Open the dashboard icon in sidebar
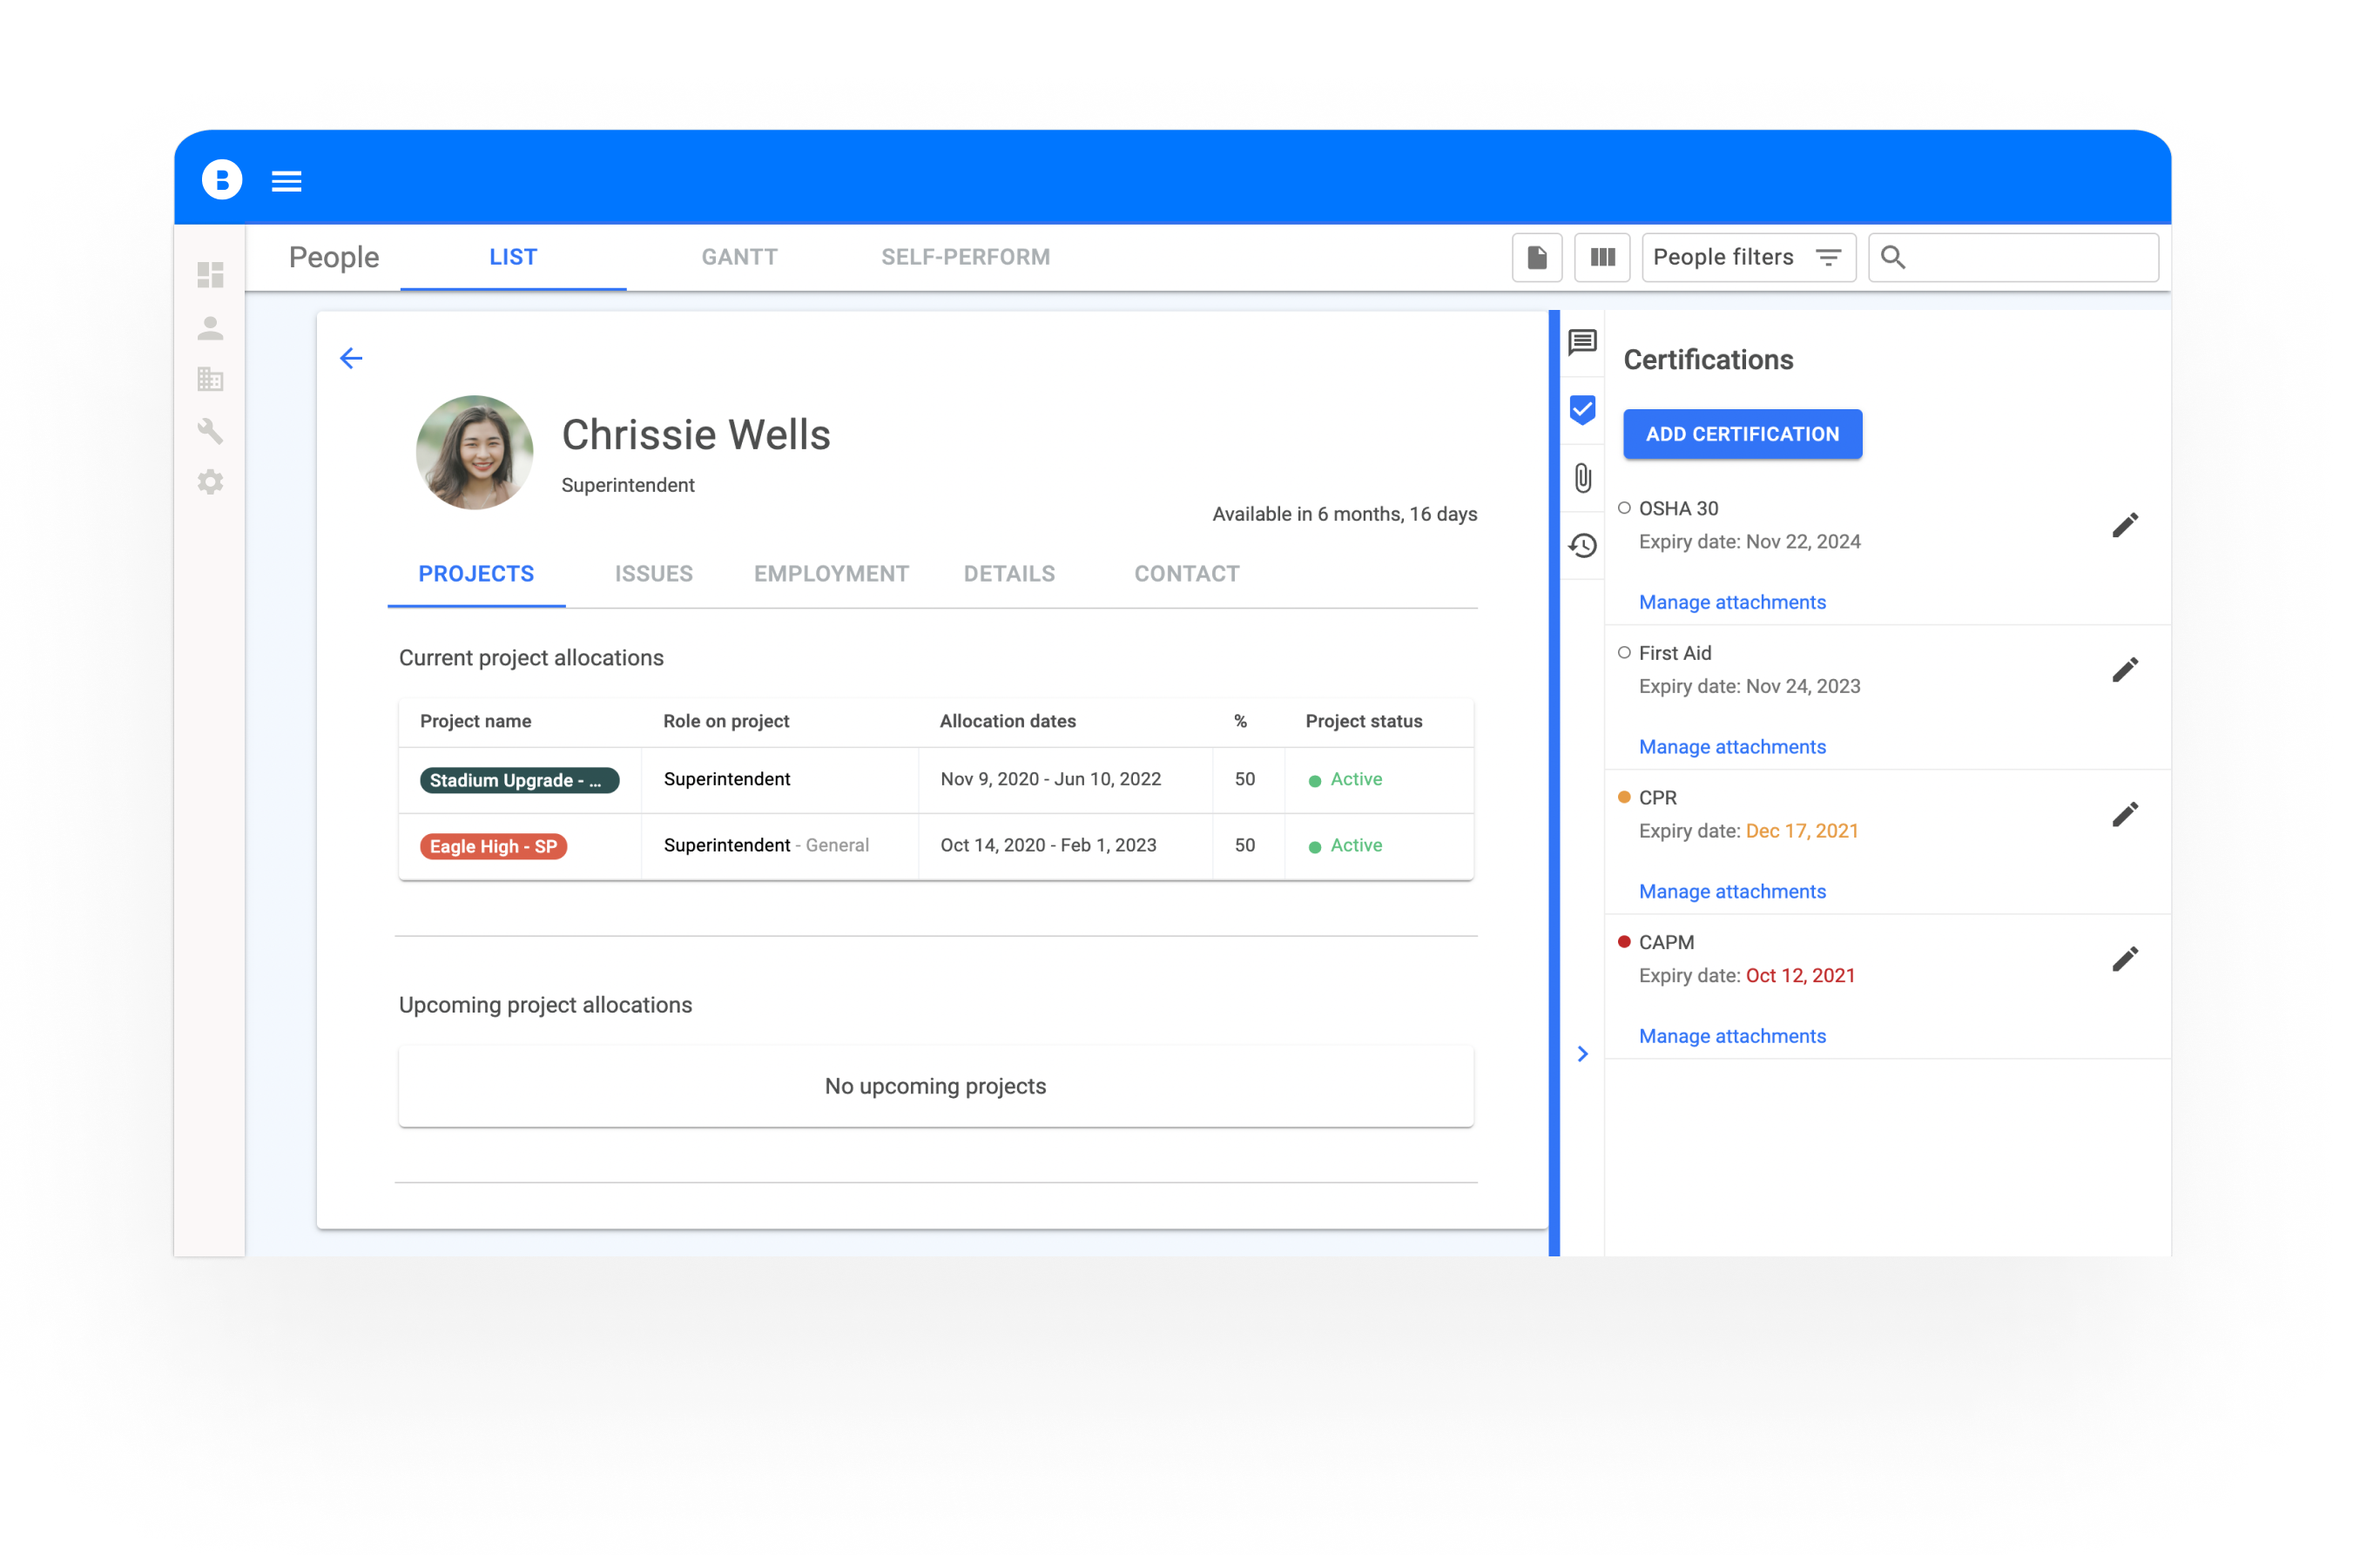2380x1555 pixels. point(210,275)
